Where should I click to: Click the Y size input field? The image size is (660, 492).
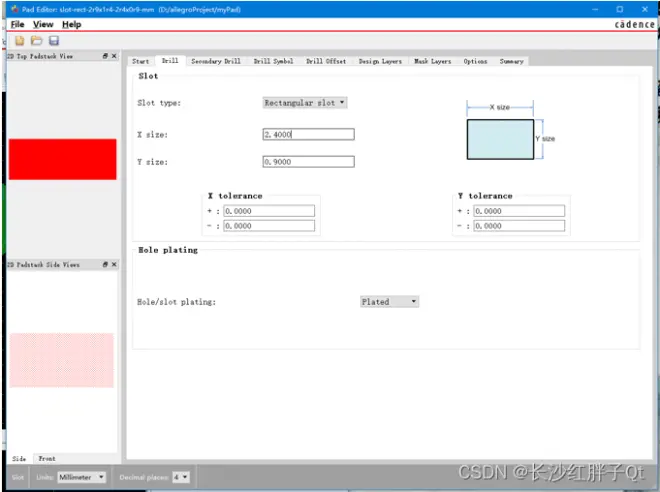[309, 162]
